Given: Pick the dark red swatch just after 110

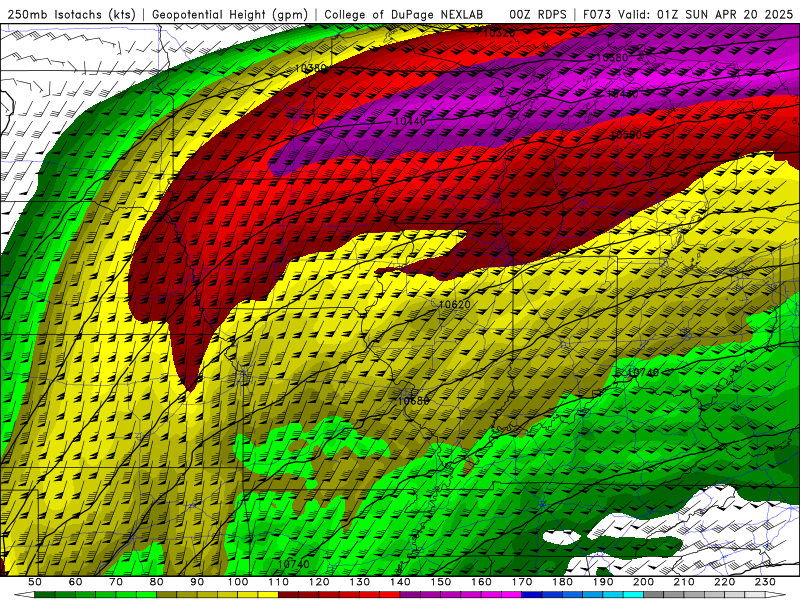Looking at the screenshot, I should tap(288, 595).
